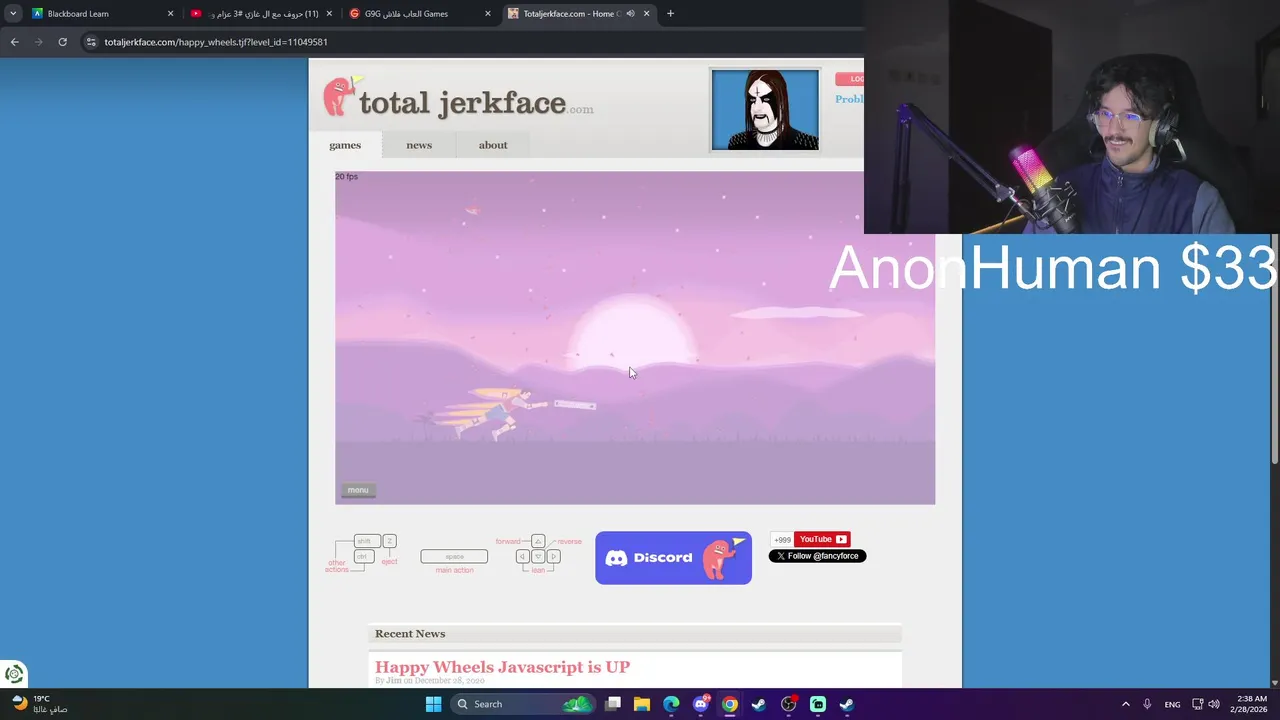Open Microsoft Edge from the taskbar
Screen dimensions: 1280x720
671,704
